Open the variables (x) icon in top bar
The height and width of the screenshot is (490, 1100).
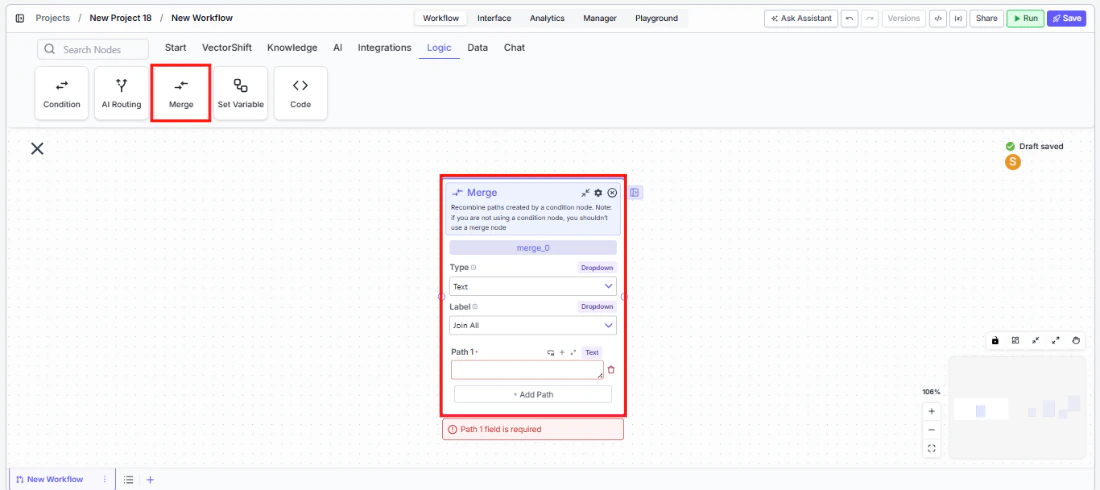pos(958,18)
